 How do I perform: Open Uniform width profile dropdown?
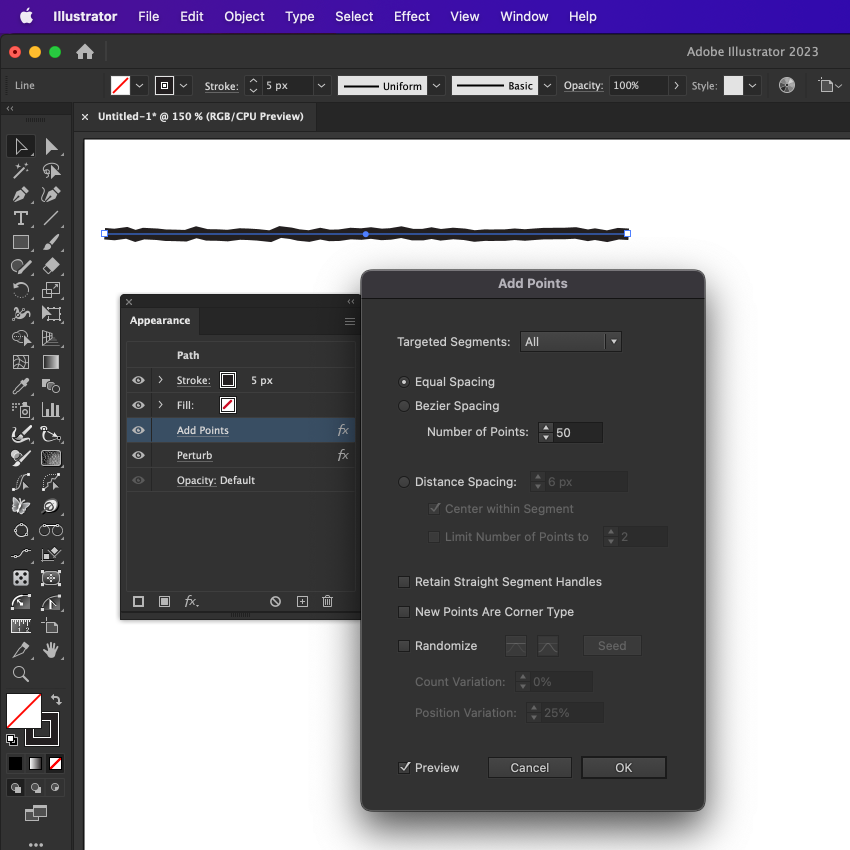436,86
